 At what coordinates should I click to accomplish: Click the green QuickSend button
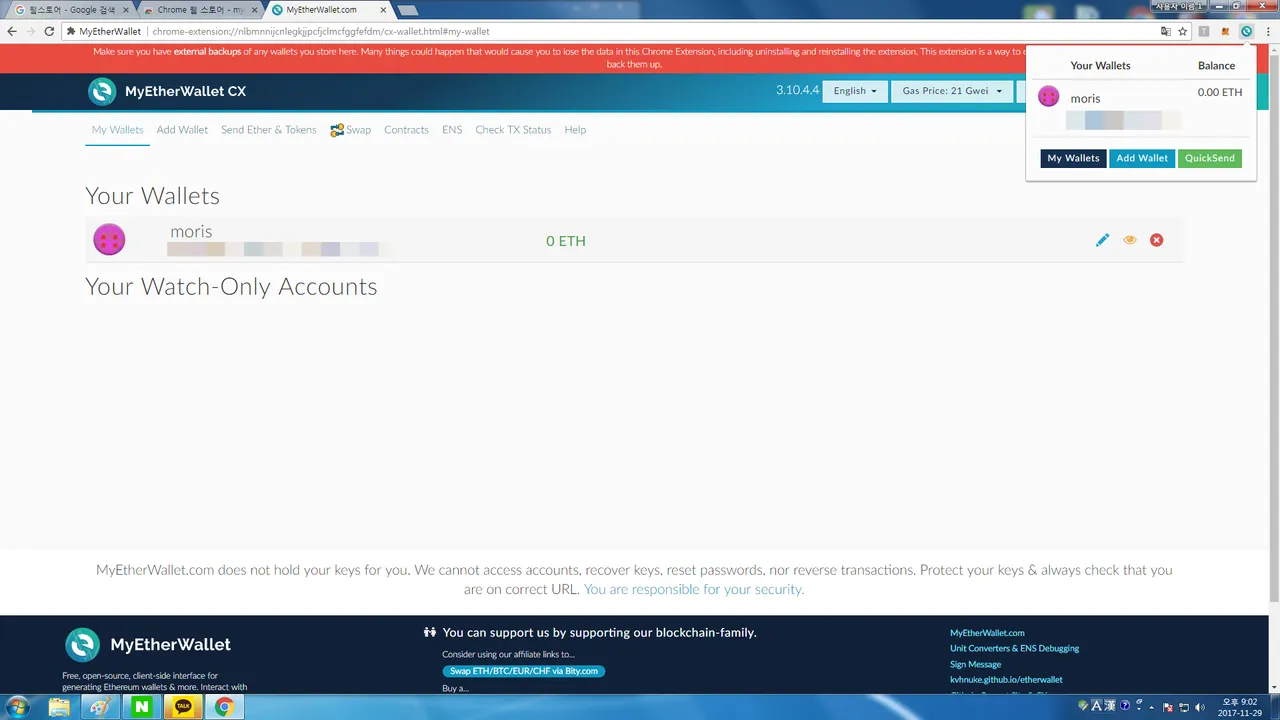point(1210,158)
